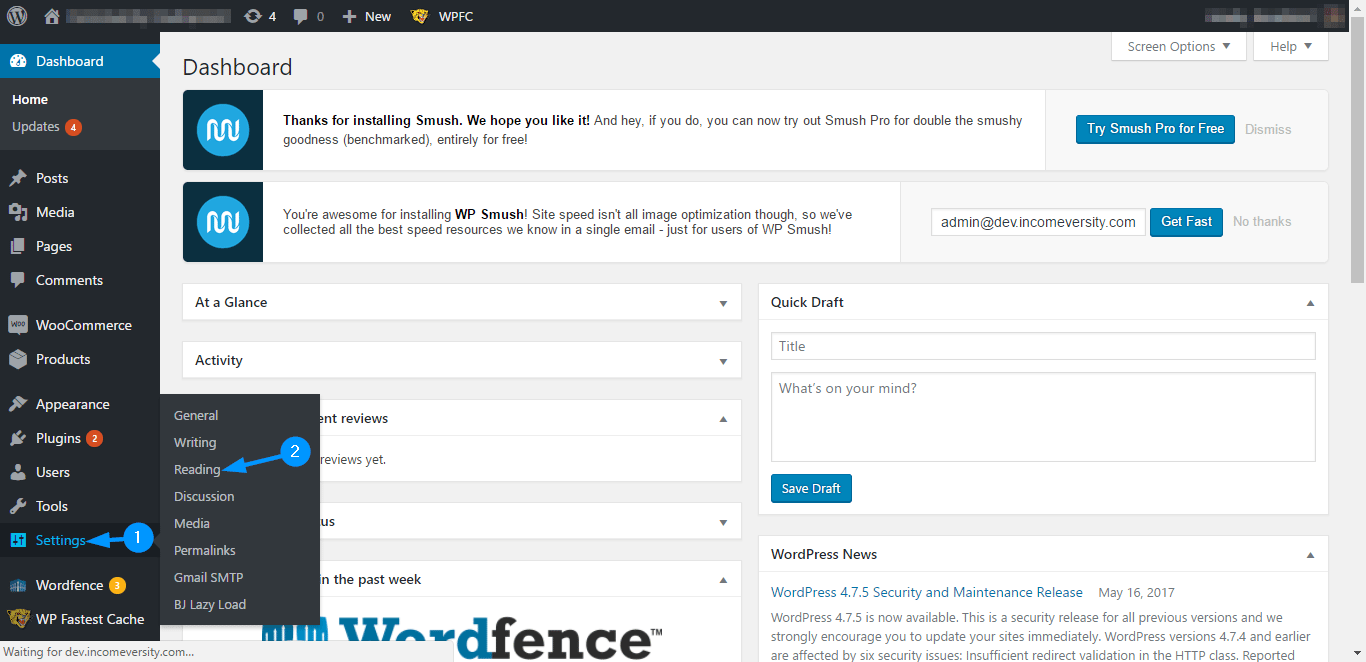Image resolution: width=1366 pixels, height=662 pixels.
Task: Click the admin email input field
Action: 1038,222
